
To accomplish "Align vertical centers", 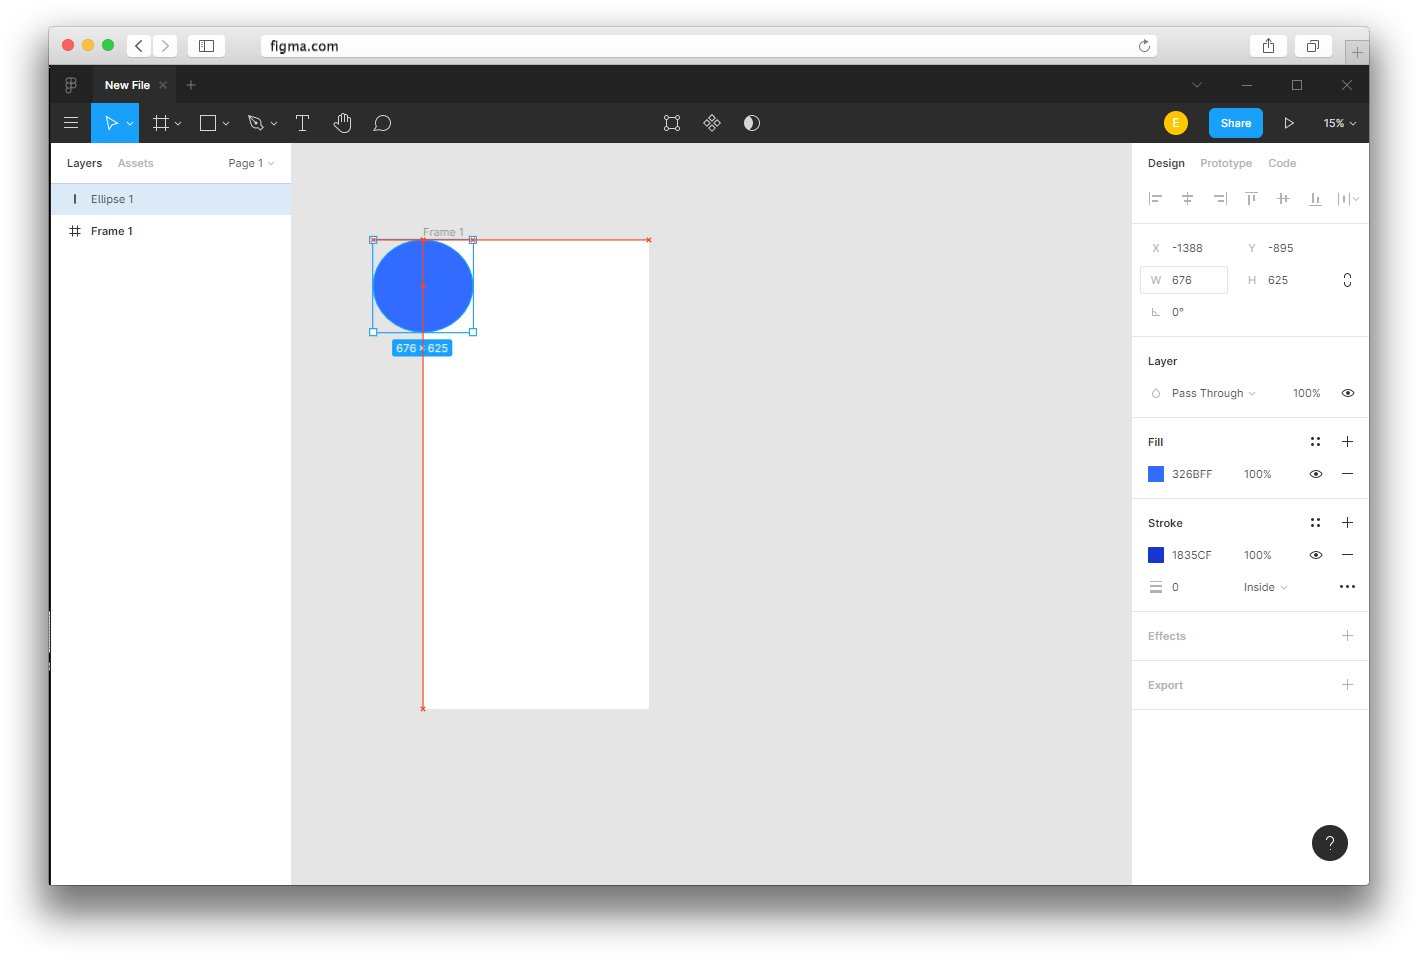I will pyautogui.click(x=1283, y=199).
